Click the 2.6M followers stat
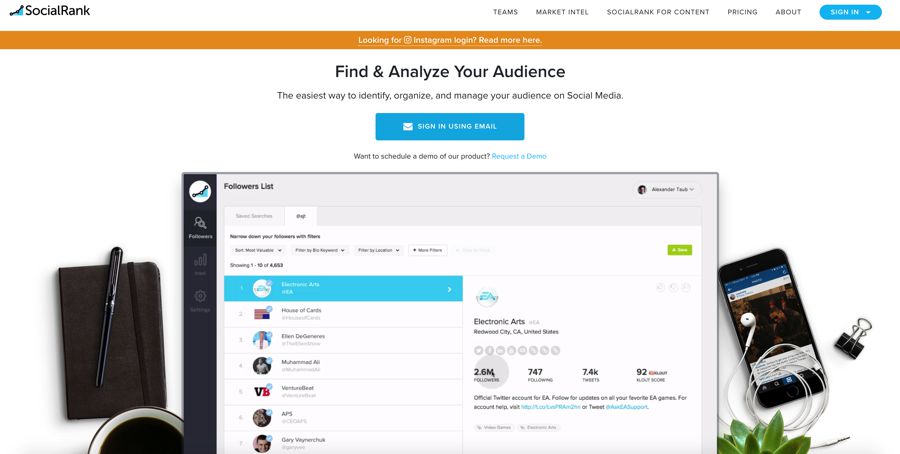This screenshot has width=900, height=454. coord(486,375)
